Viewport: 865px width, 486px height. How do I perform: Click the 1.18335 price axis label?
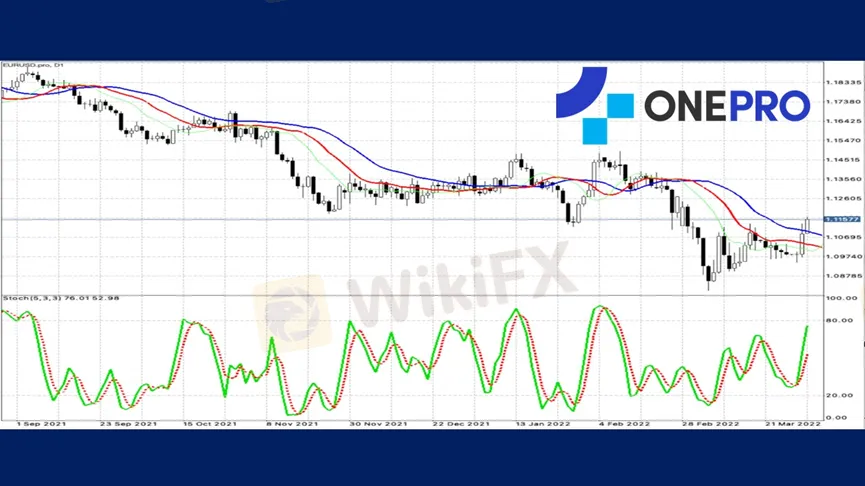tap(843, 82)
